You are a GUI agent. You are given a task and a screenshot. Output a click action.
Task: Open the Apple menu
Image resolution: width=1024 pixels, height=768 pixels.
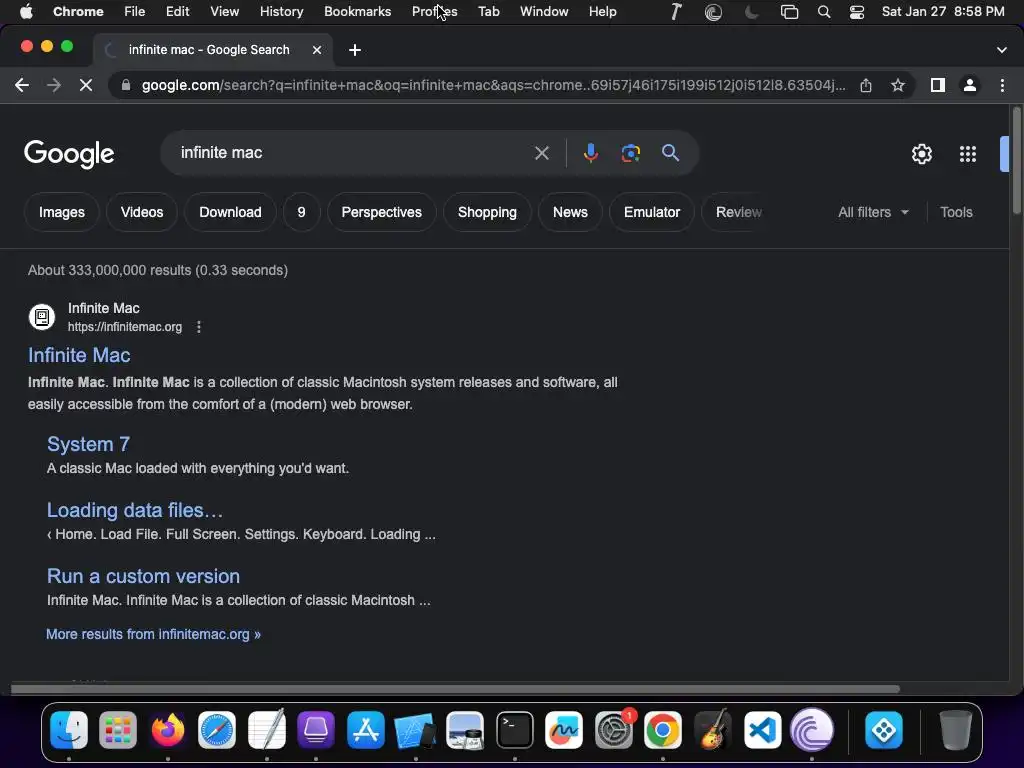26,12
